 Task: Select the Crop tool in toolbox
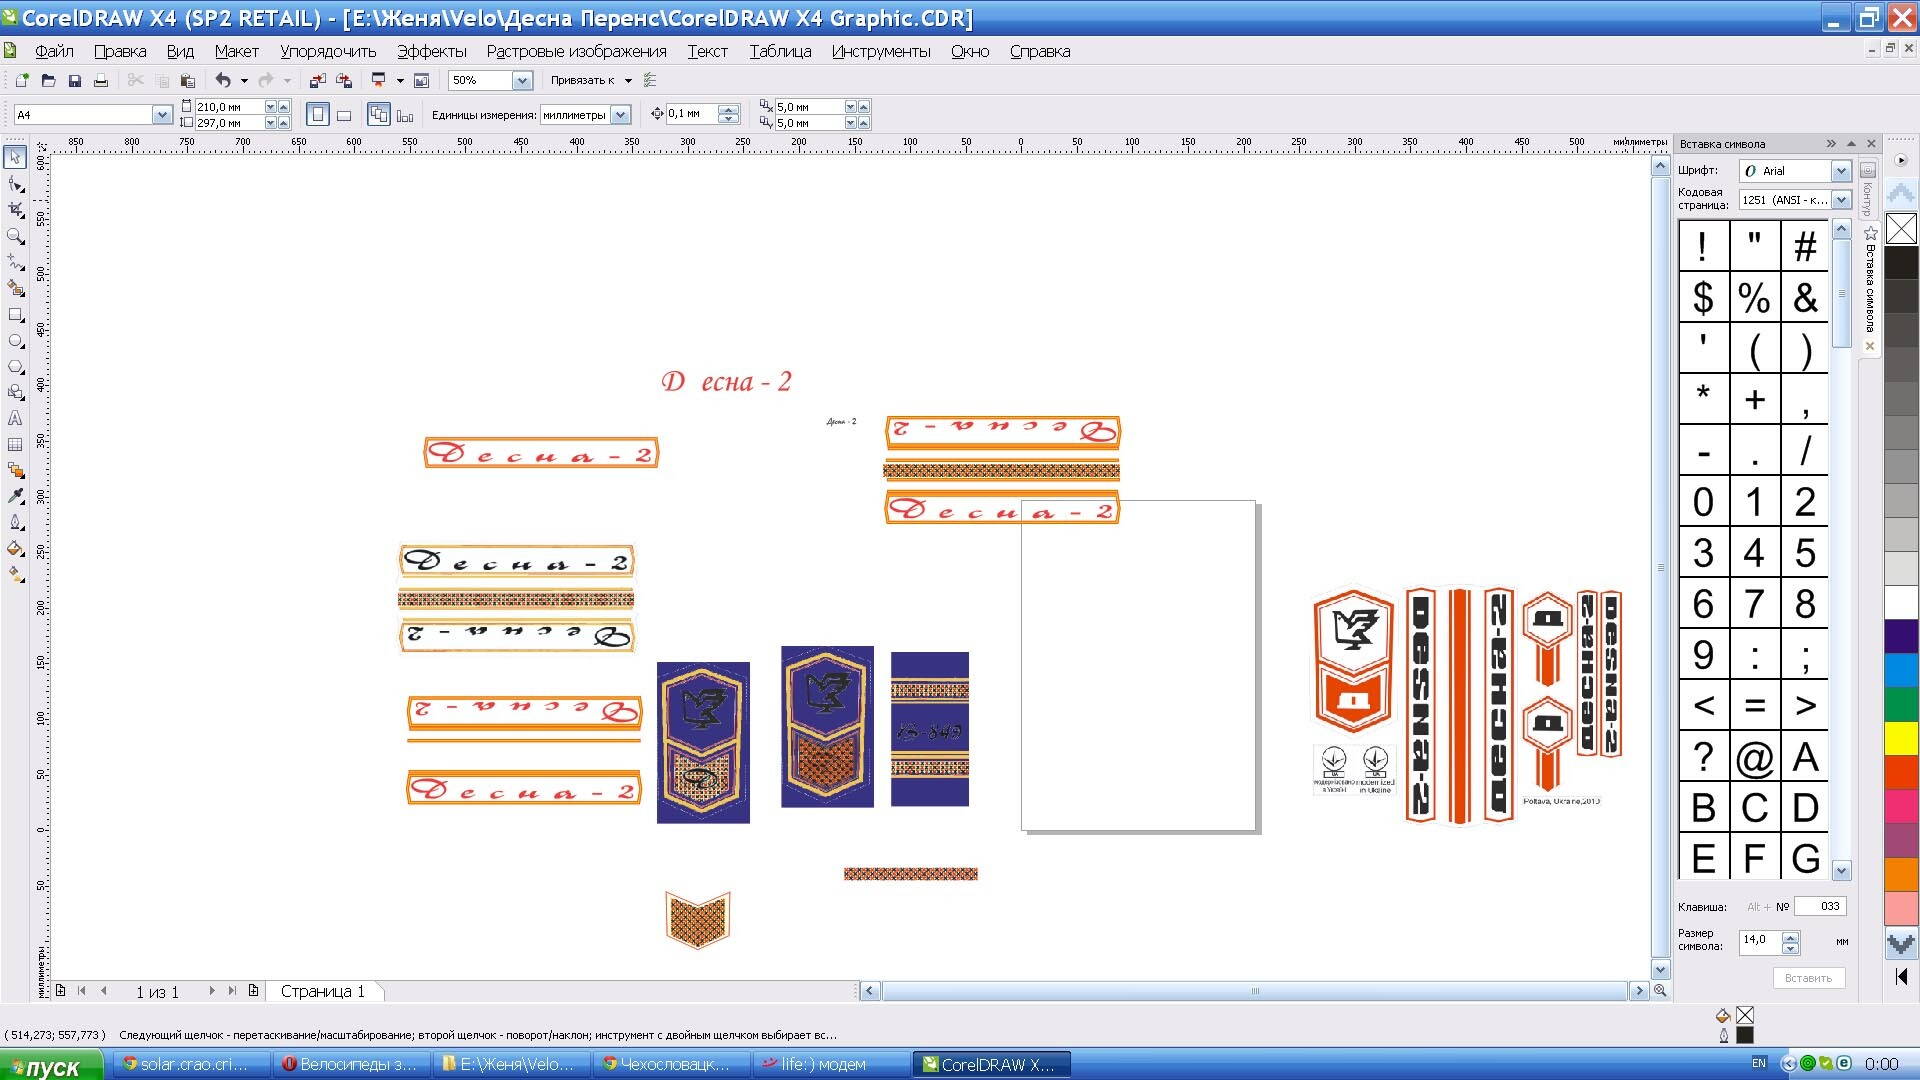tap(16, 210)
